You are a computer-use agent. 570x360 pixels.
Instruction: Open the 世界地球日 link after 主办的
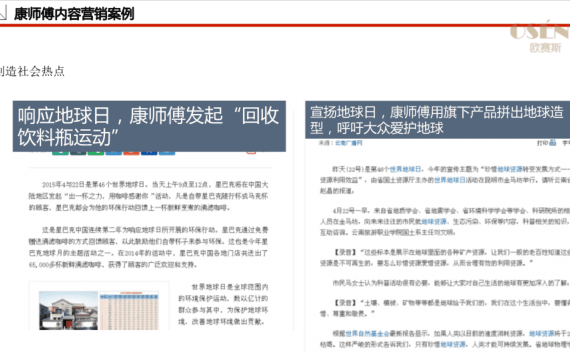450,180
